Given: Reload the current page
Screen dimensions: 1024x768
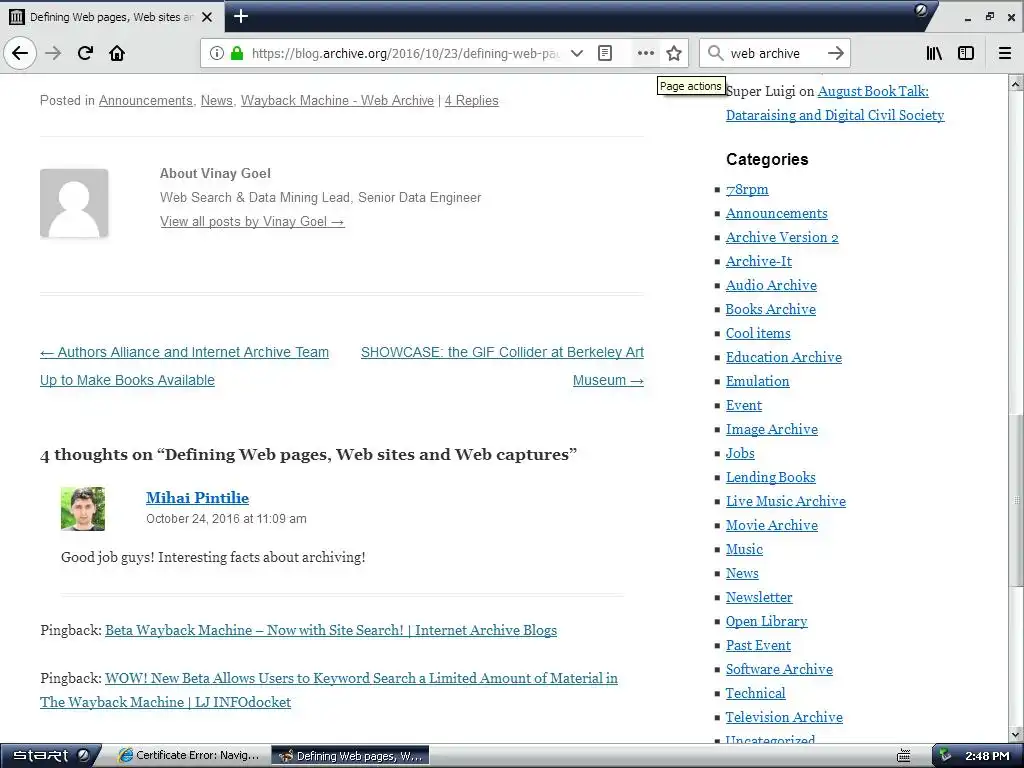Looking at the screenshot, I should click(86, 53).
